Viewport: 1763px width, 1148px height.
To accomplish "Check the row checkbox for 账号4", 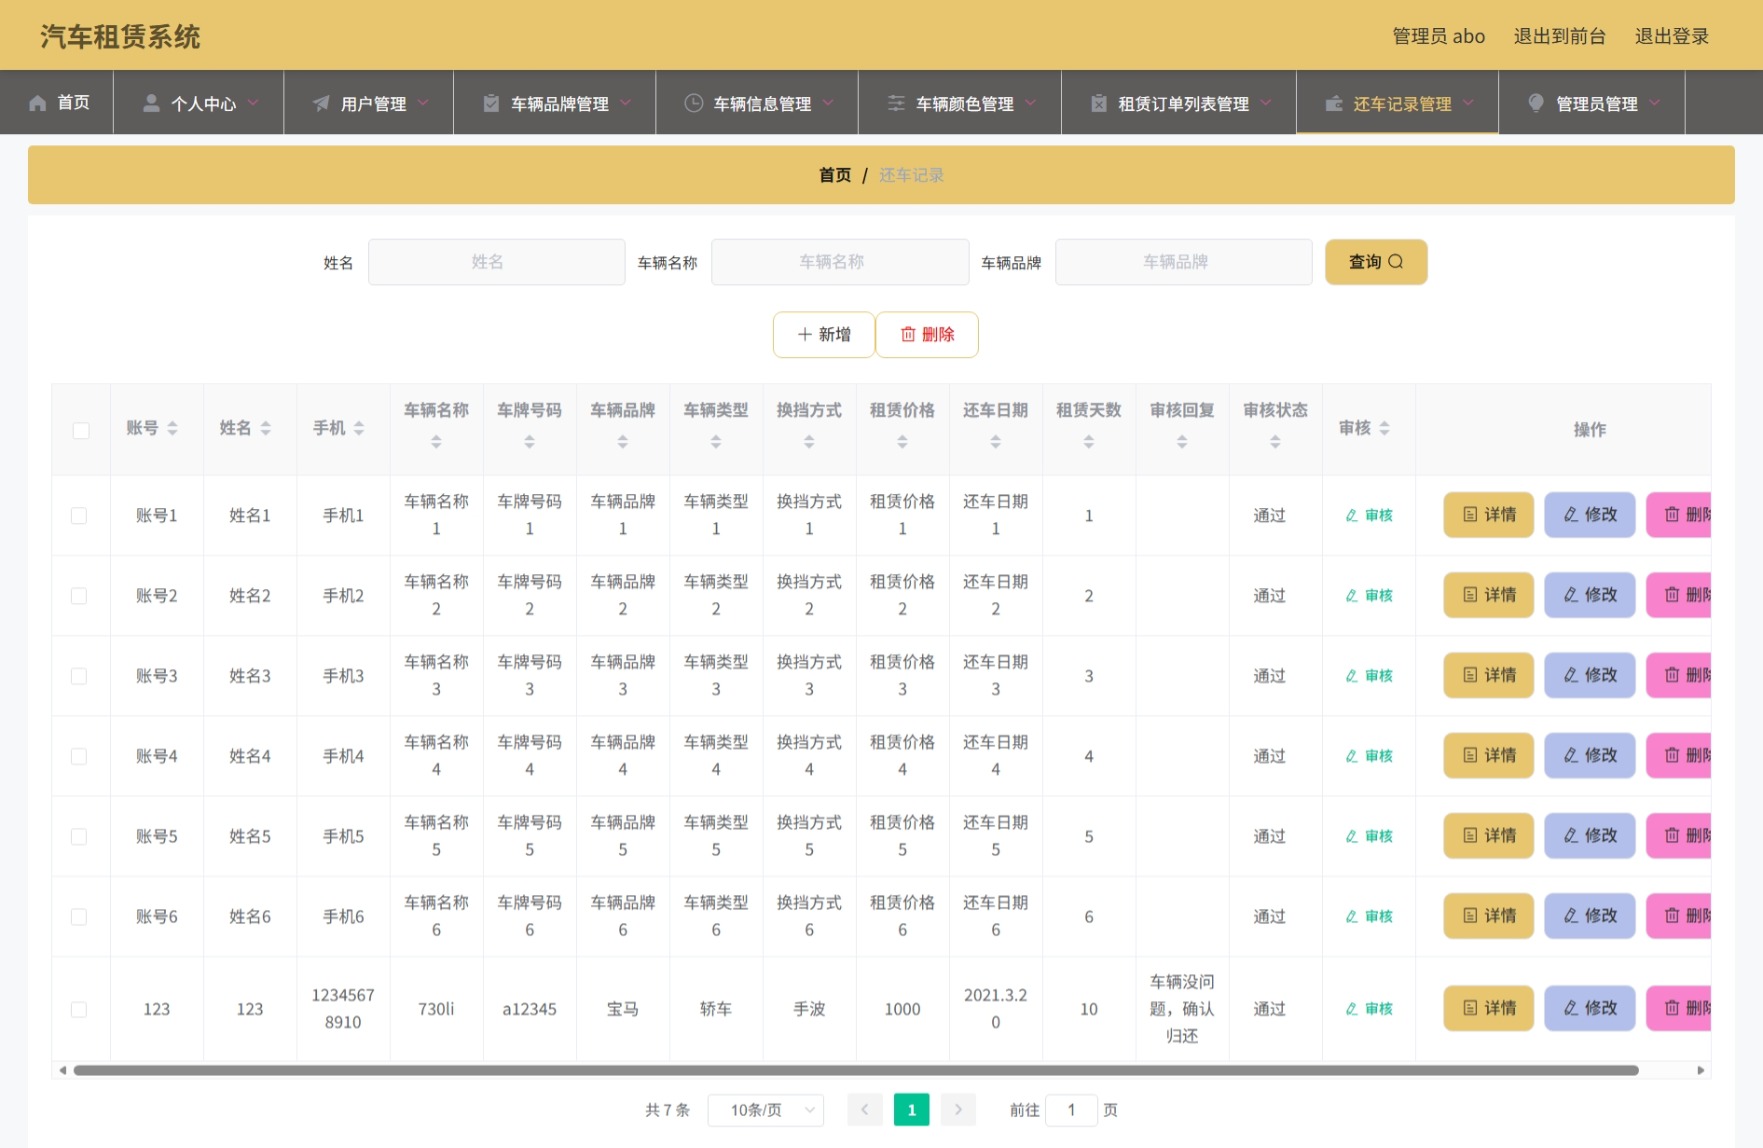I will click(79, 756).
